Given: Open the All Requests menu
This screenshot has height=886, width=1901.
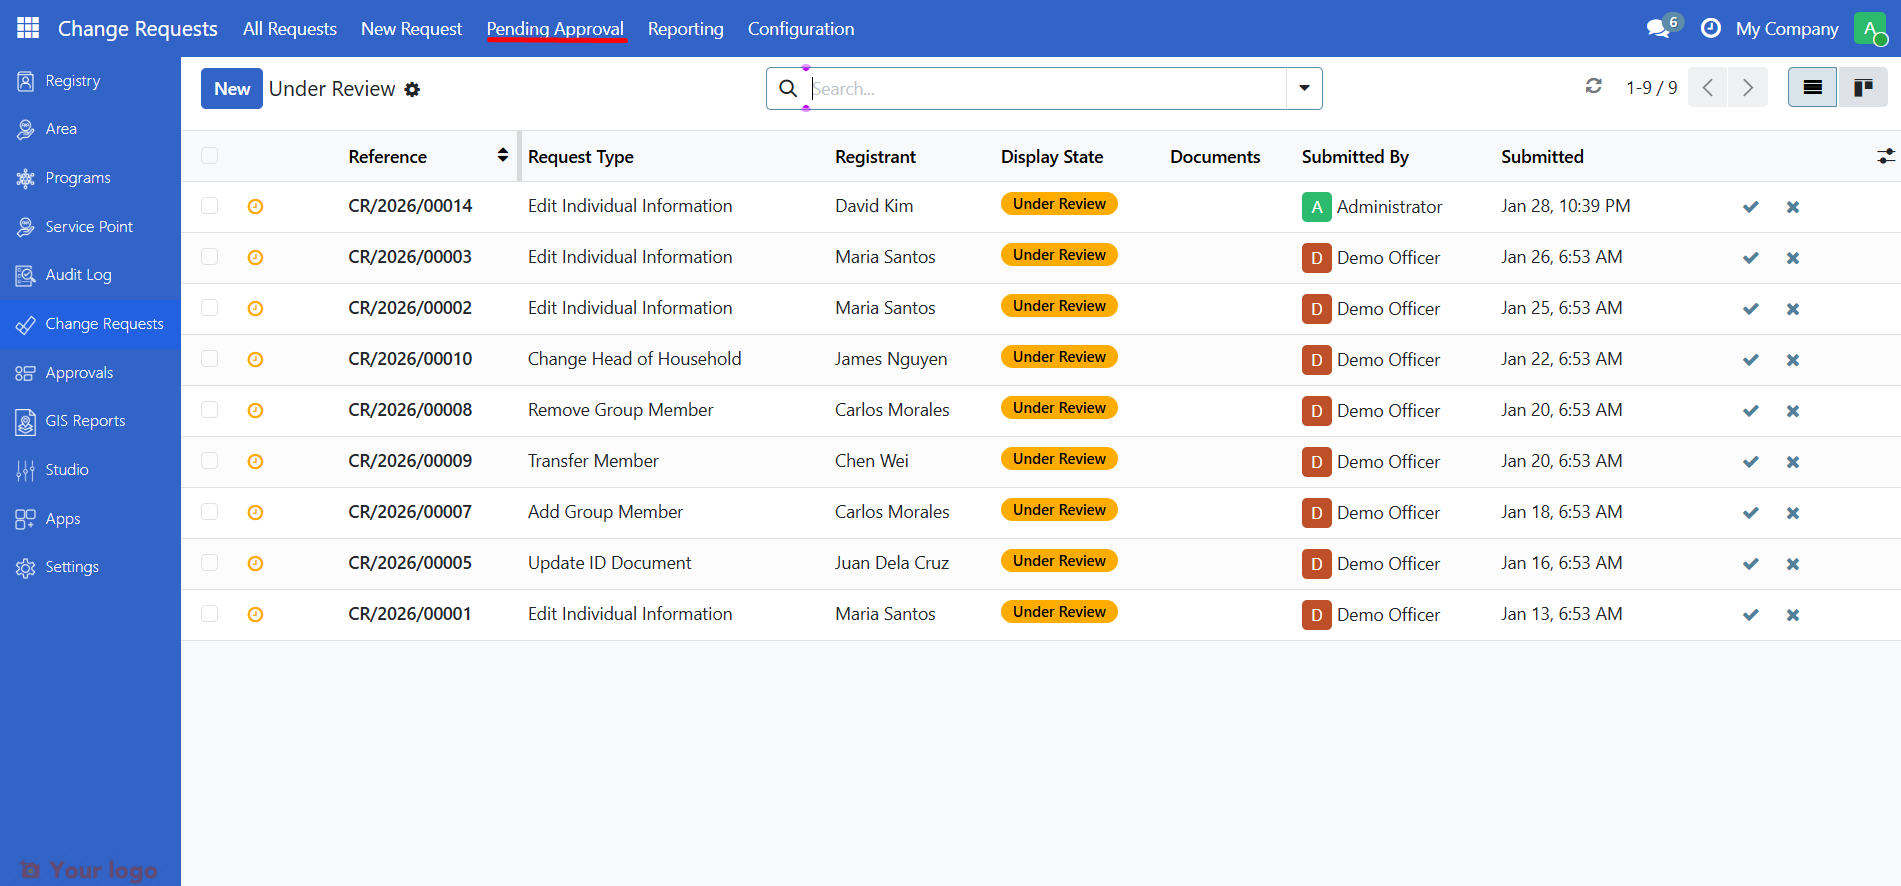Looking at the screenshot, I should click(289, 29).
